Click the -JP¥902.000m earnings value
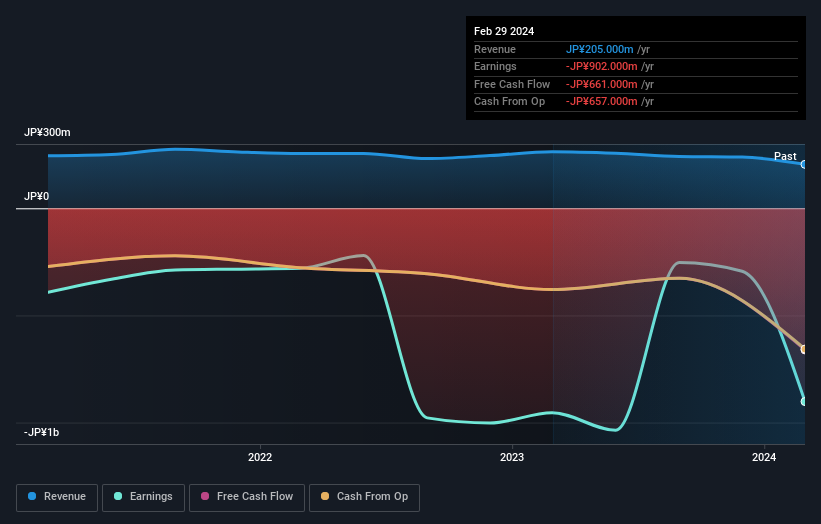The image size is (821, 524). pyautogui.click(x=602, y=66)
